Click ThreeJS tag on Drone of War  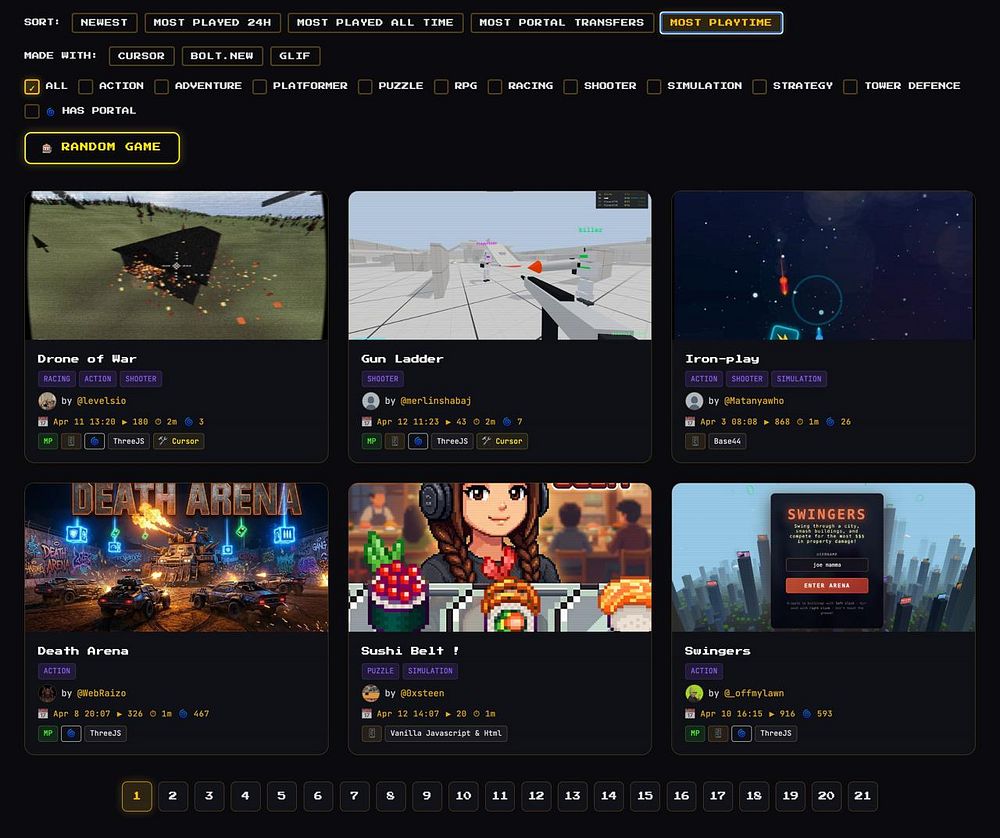tap(129, 441)
